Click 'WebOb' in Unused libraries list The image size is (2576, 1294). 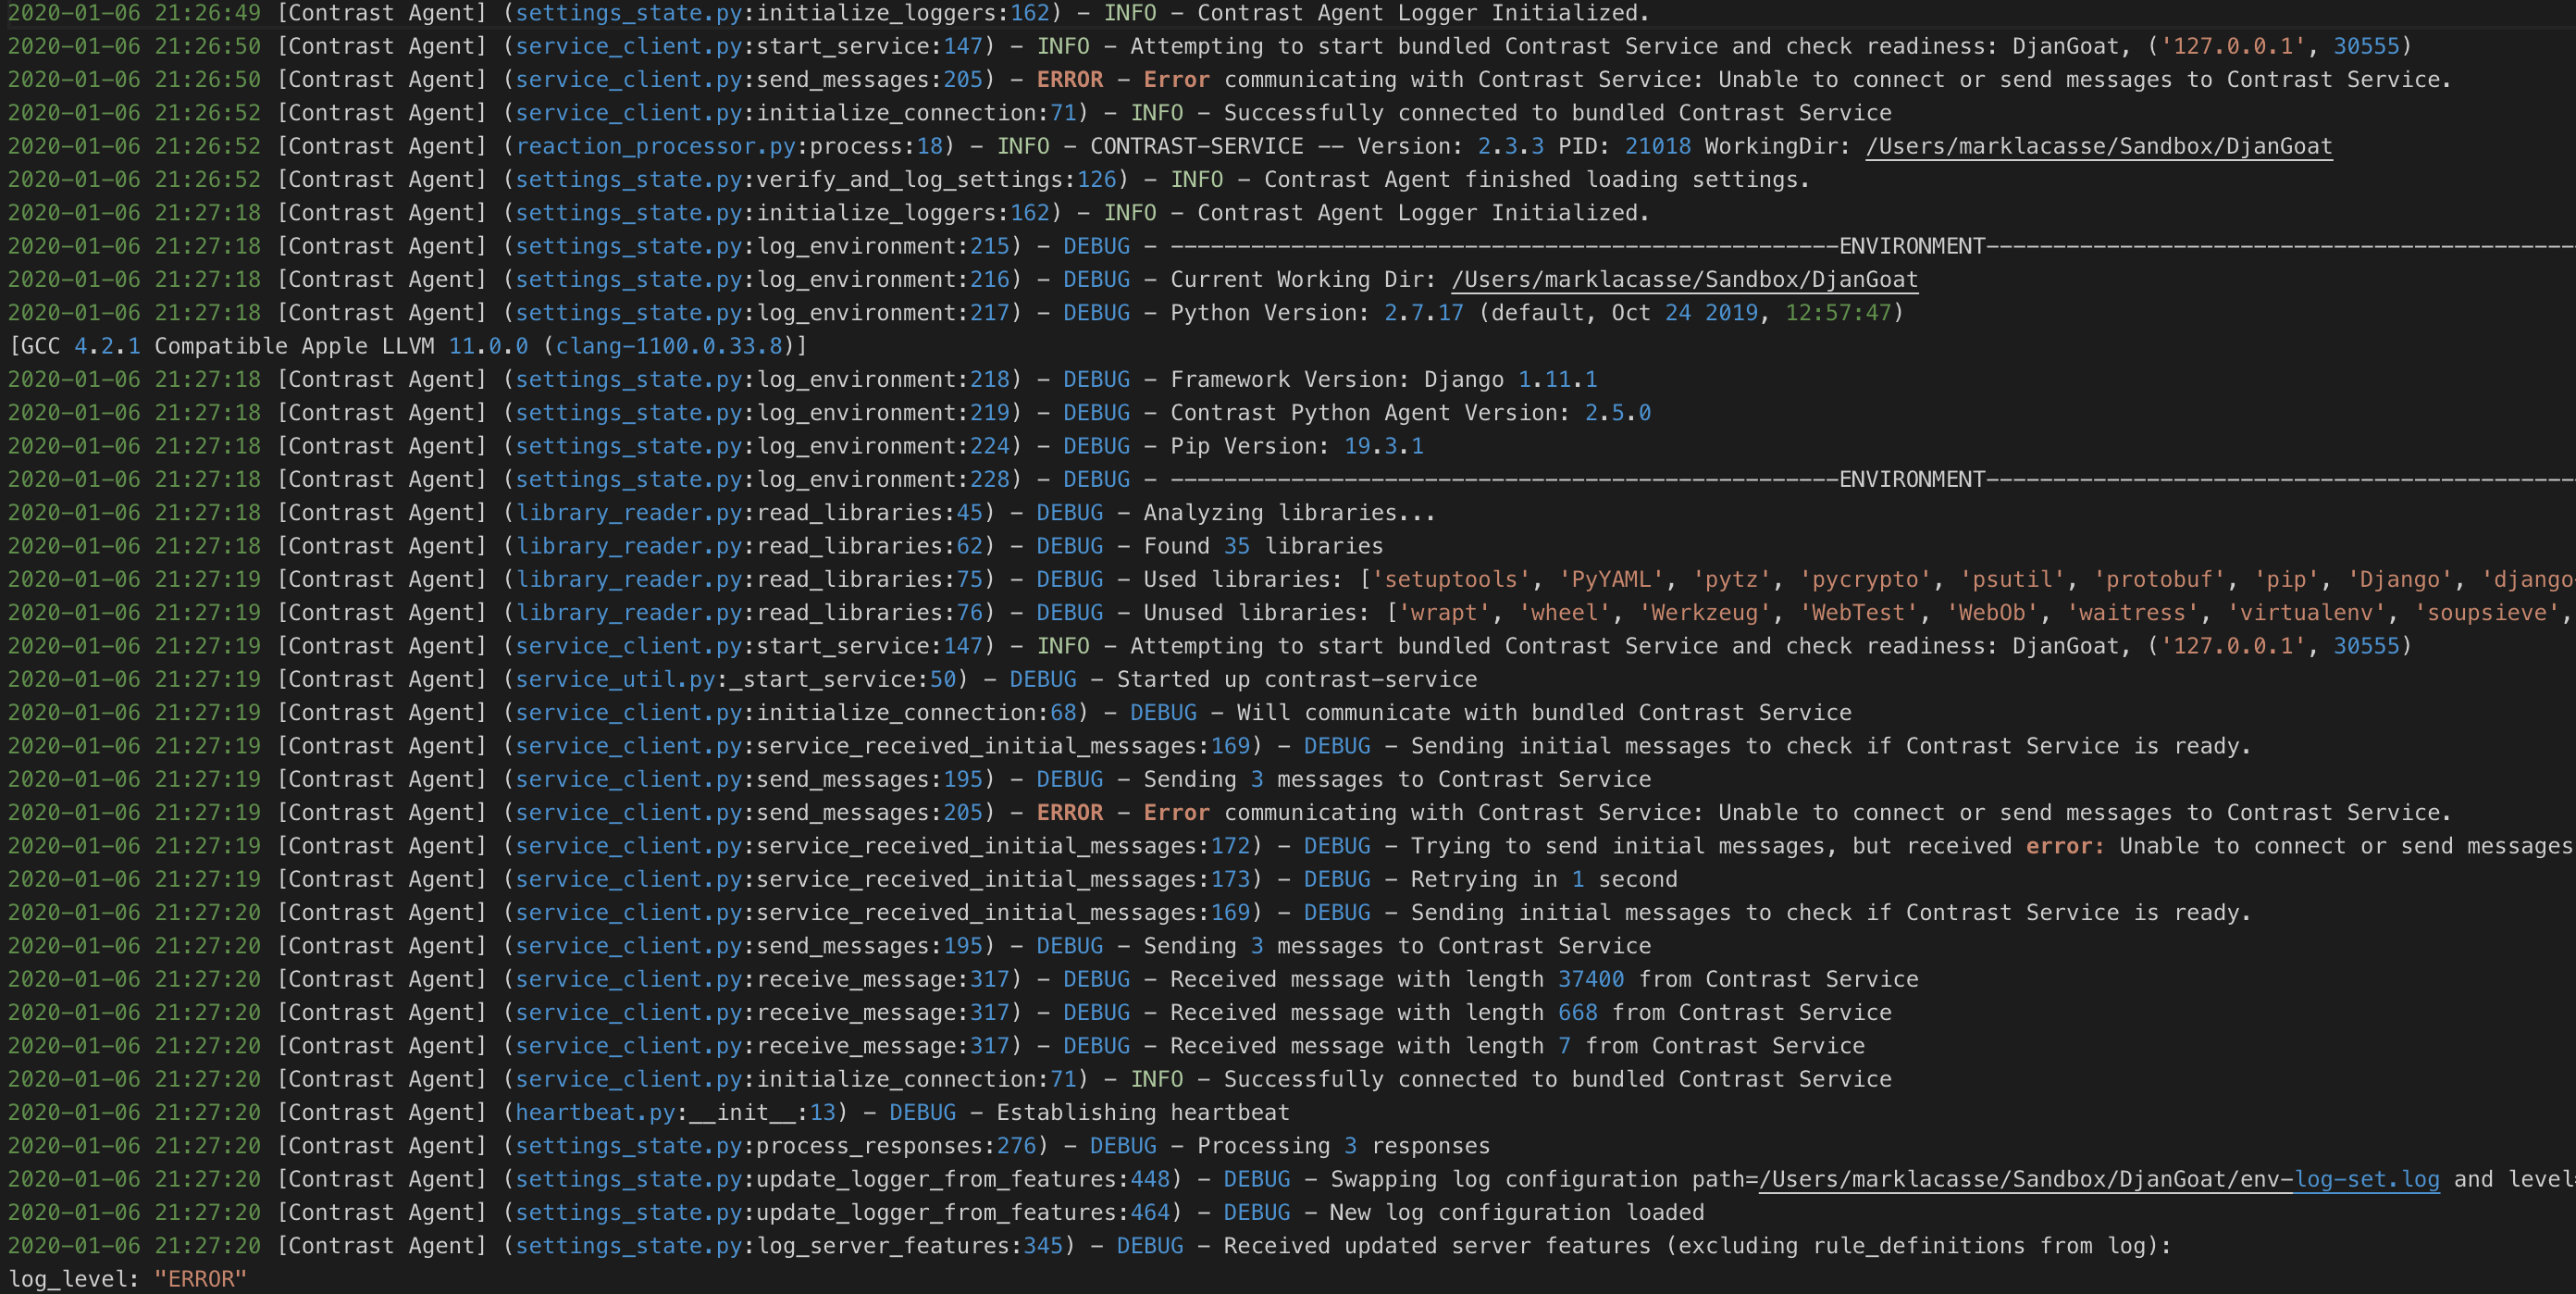click(x=1992, y=612)
